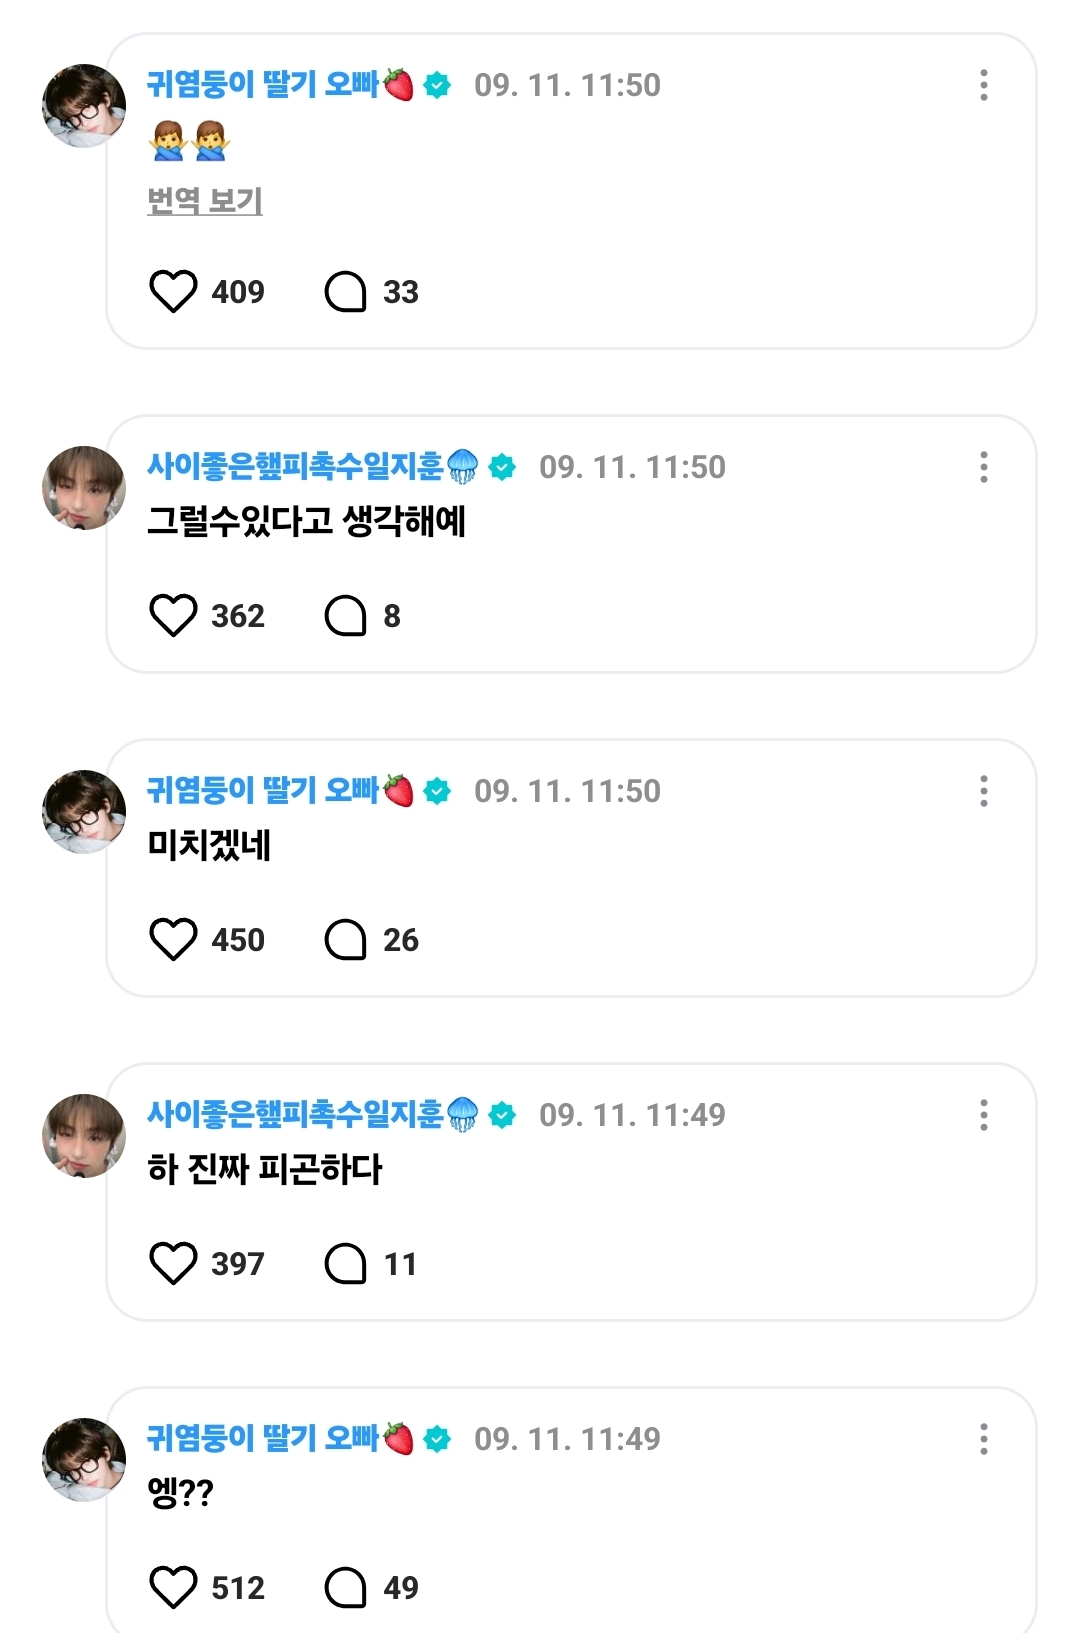The image size is (1080, 1633).
Task: Open more options on 그럴수있다고 생각해예 post
Action: click(984, 468)
